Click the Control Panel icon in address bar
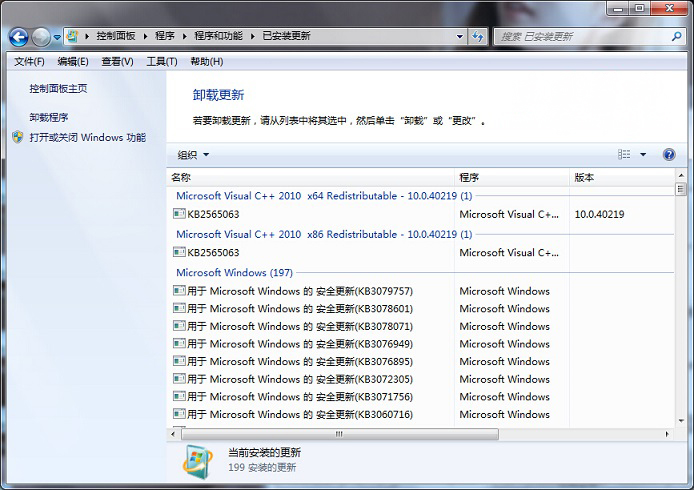This screenshot has width=694, height=490. click(x=72, y=36)
